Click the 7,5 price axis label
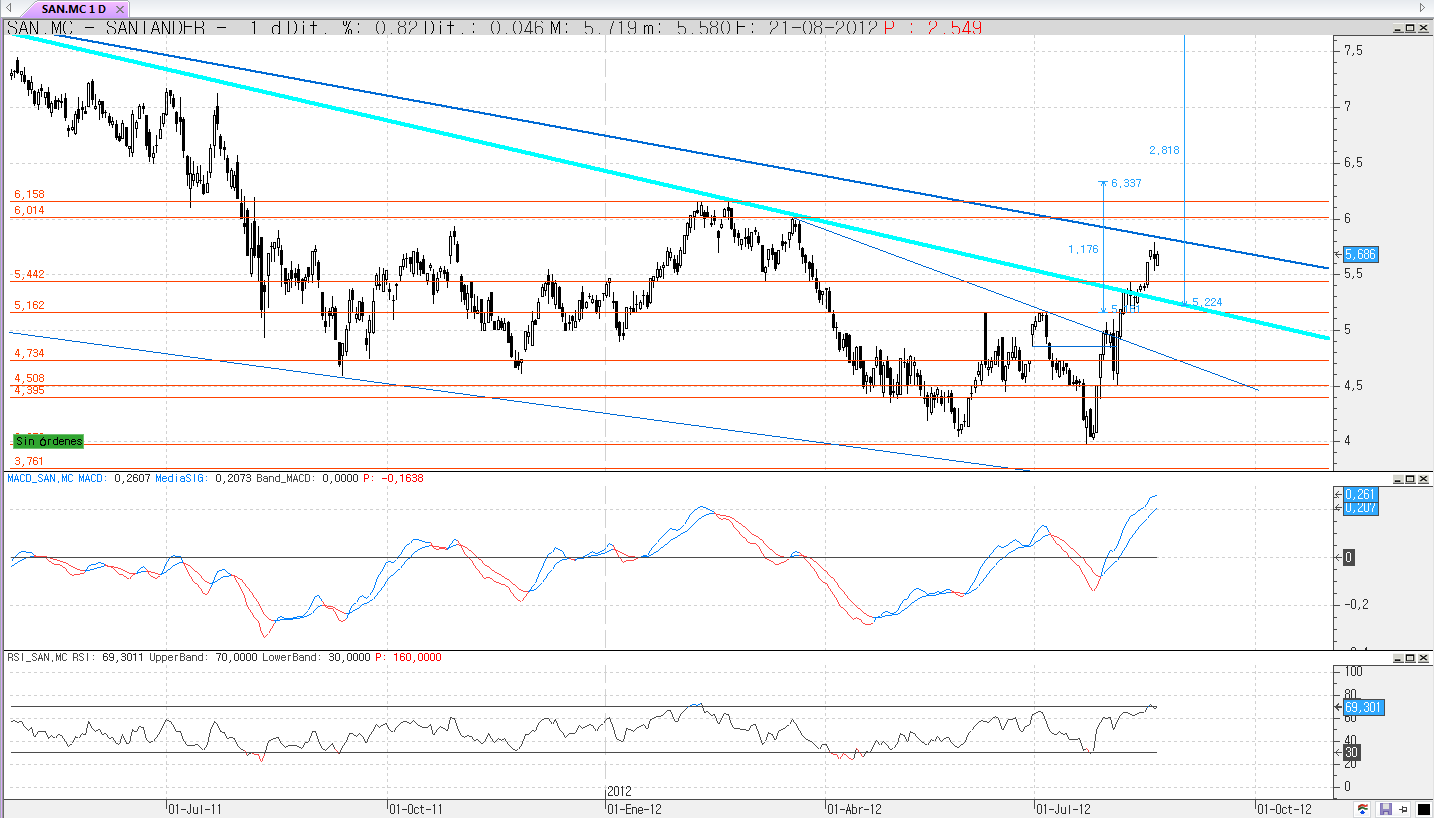Screen dimensions: 1434x818 point(1352,50)
